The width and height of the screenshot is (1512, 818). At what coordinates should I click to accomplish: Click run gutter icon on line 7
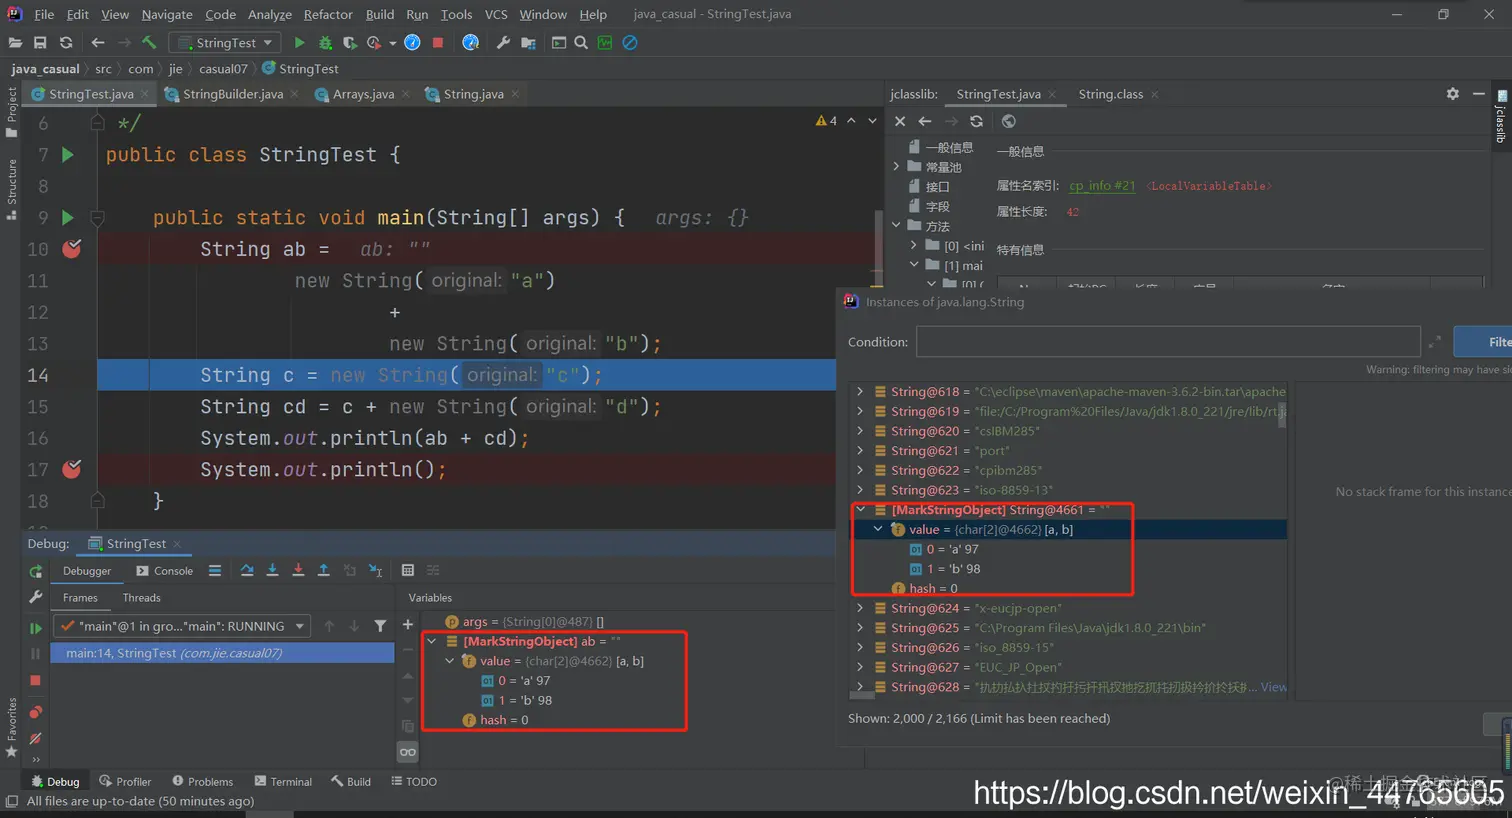coord(67,155)
